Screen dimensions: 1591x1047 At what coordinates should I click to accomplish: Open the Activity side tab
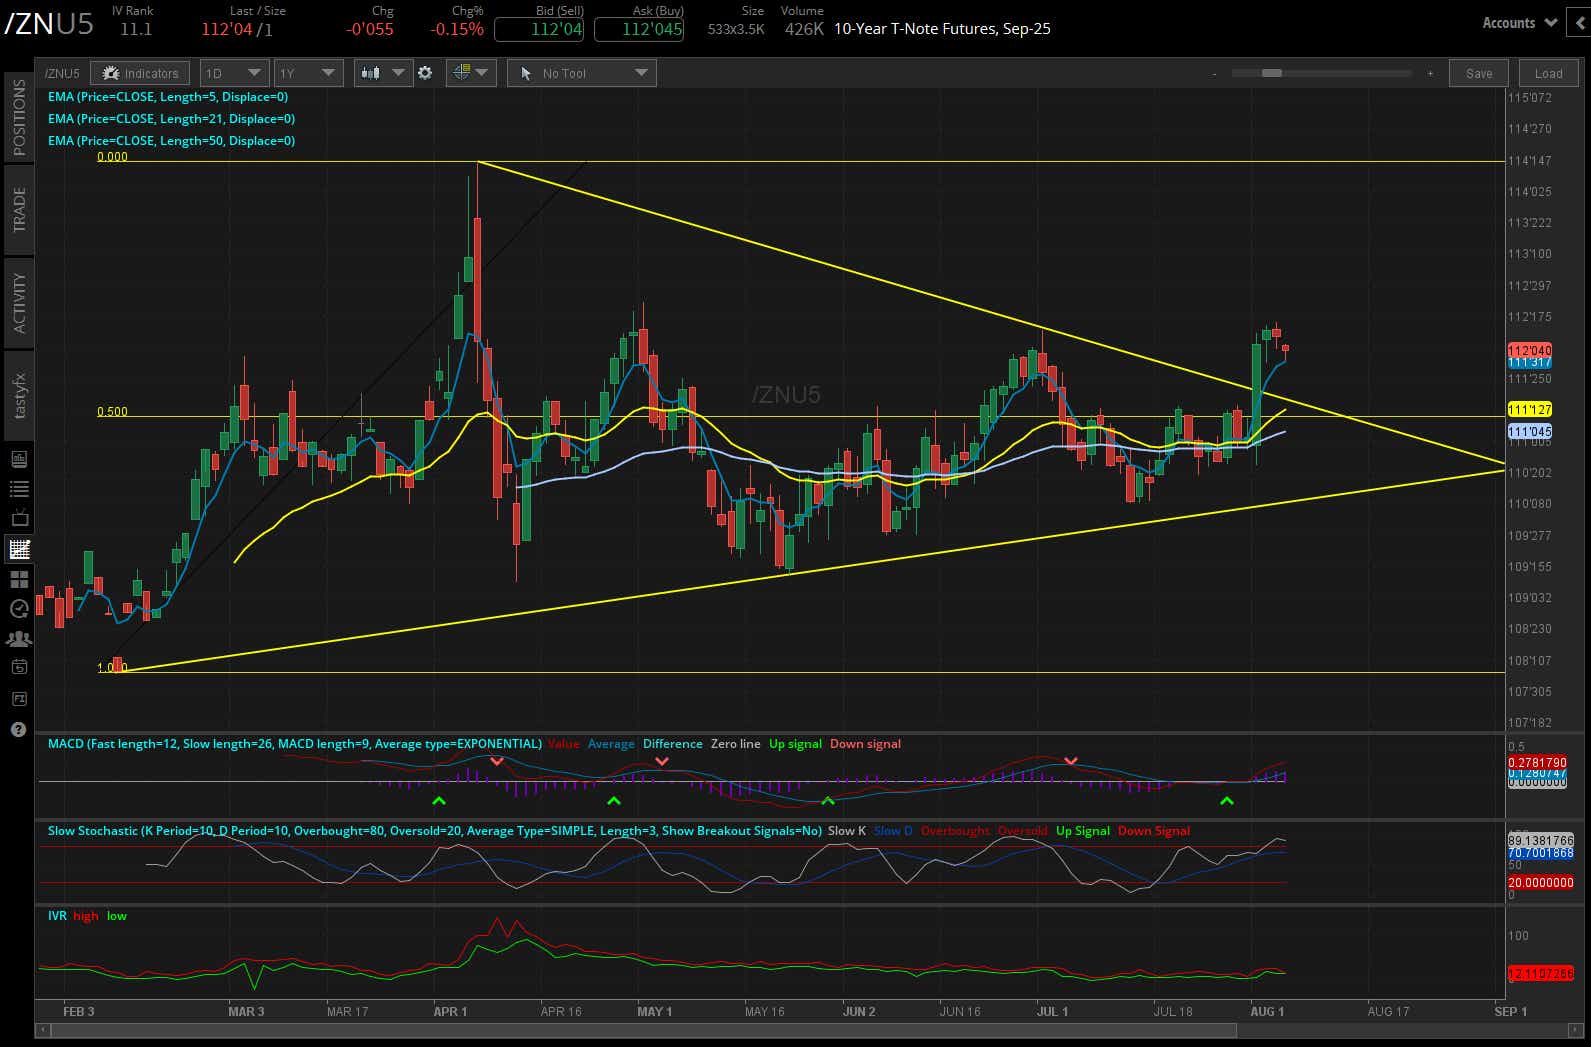point(19,302)
